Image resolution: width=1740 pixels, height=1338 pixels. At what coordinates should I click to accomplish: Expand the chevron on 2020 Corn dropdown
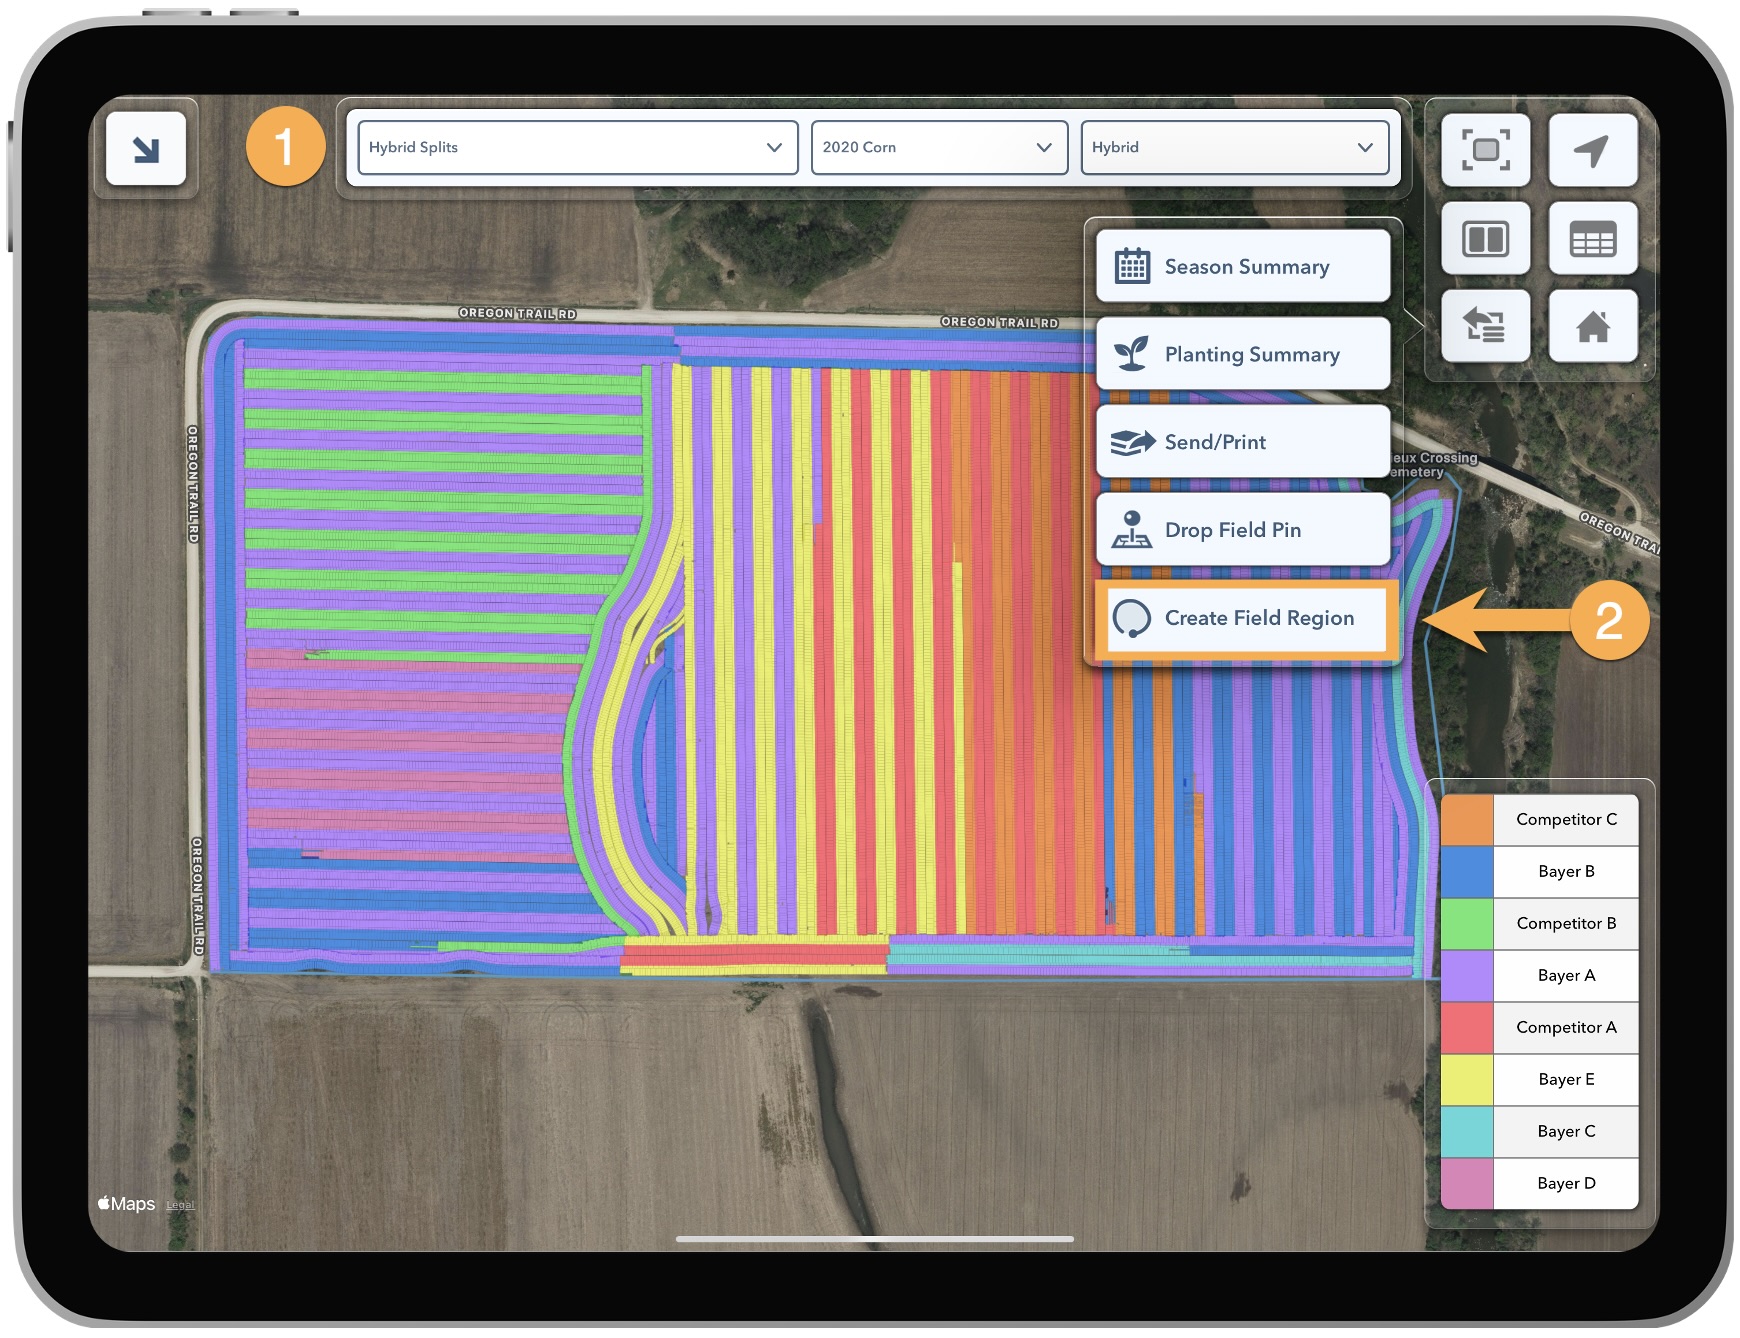pyautogui.click(x=1044, y=147)
